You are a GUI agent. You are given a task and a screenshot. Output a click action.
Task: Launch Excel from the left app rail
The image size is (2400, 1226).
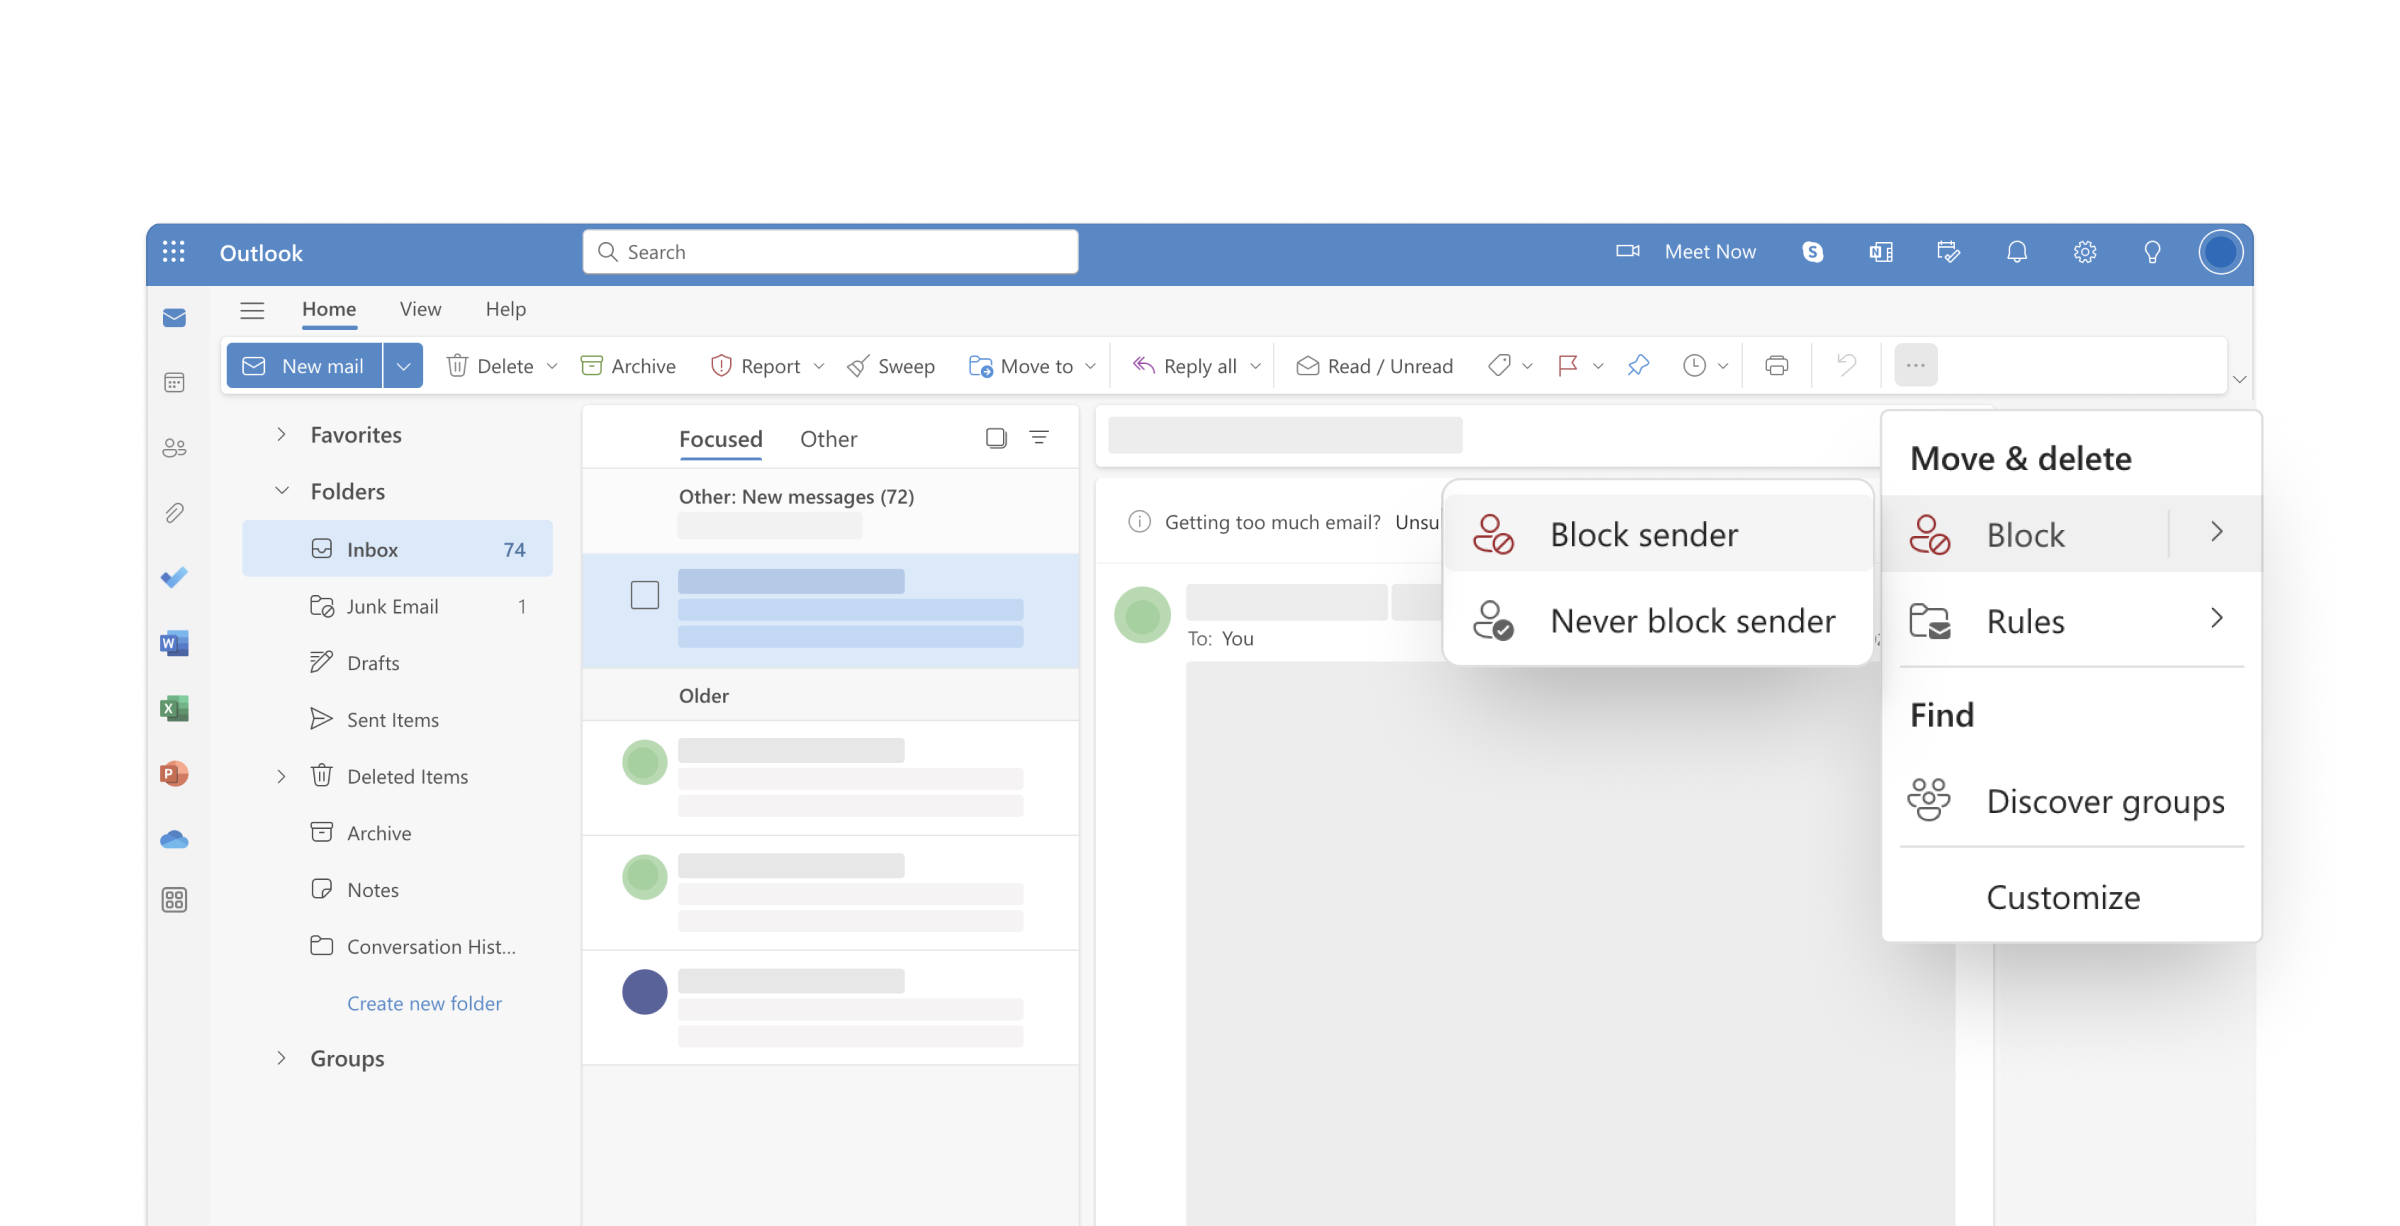pos(174,709)
